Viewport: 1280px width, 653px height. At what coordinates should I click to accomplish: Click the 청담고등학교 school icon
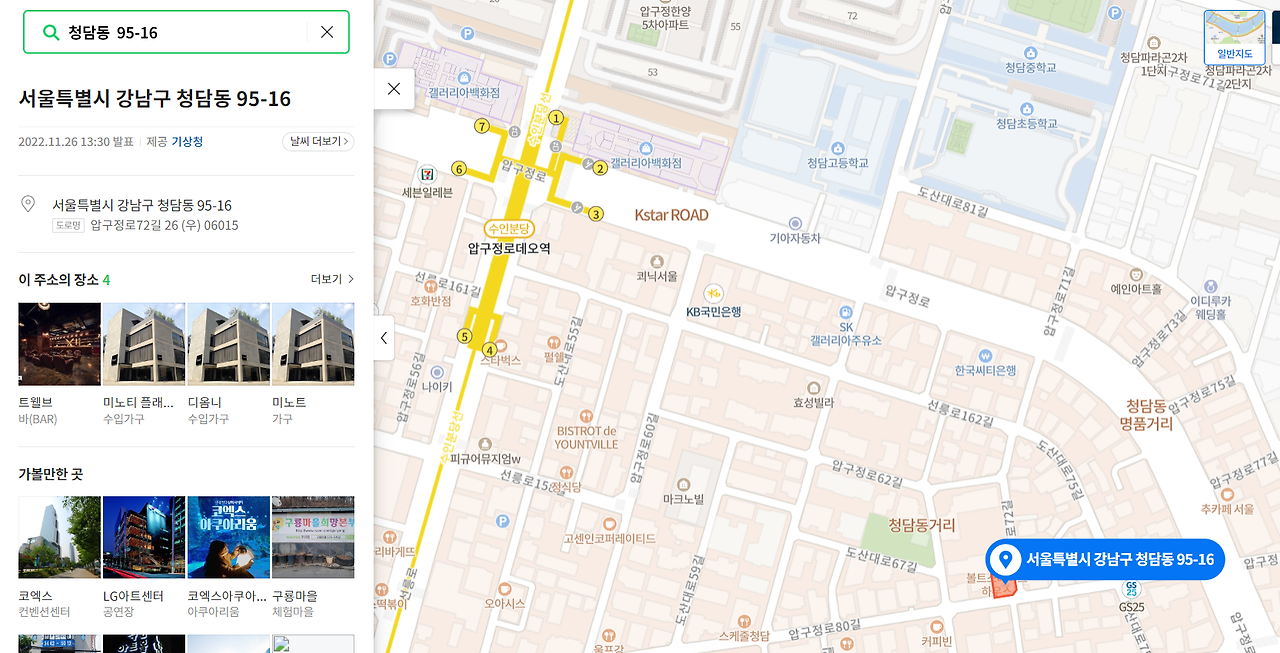838,147
